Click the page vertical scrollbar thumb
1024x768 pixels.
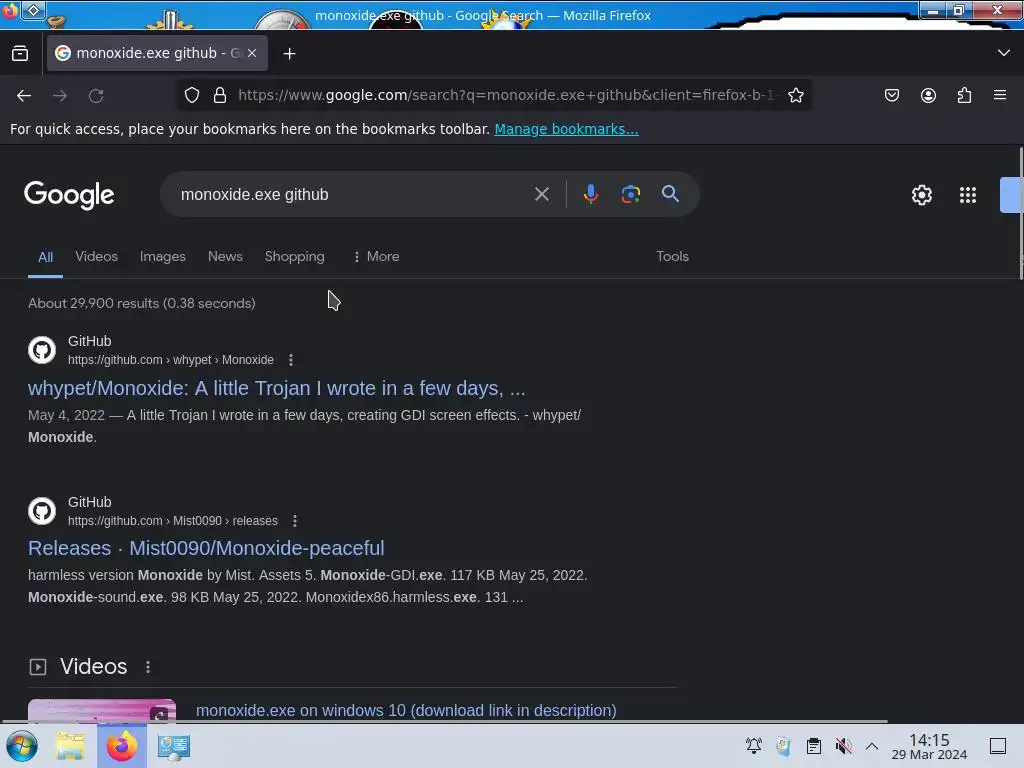point(1021,214)
